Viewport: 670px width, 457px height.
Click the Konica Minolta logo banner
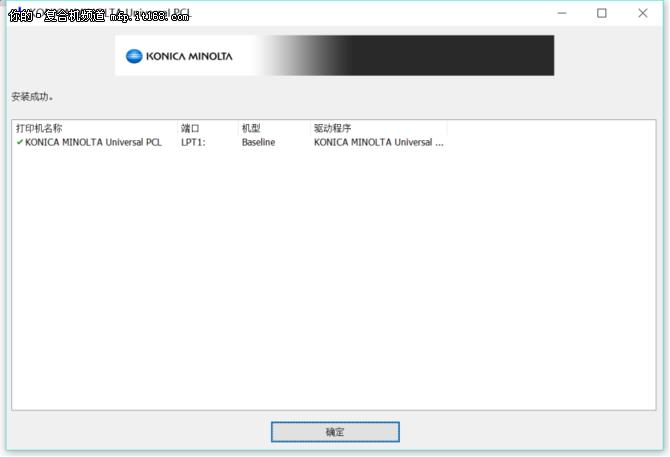335,56
